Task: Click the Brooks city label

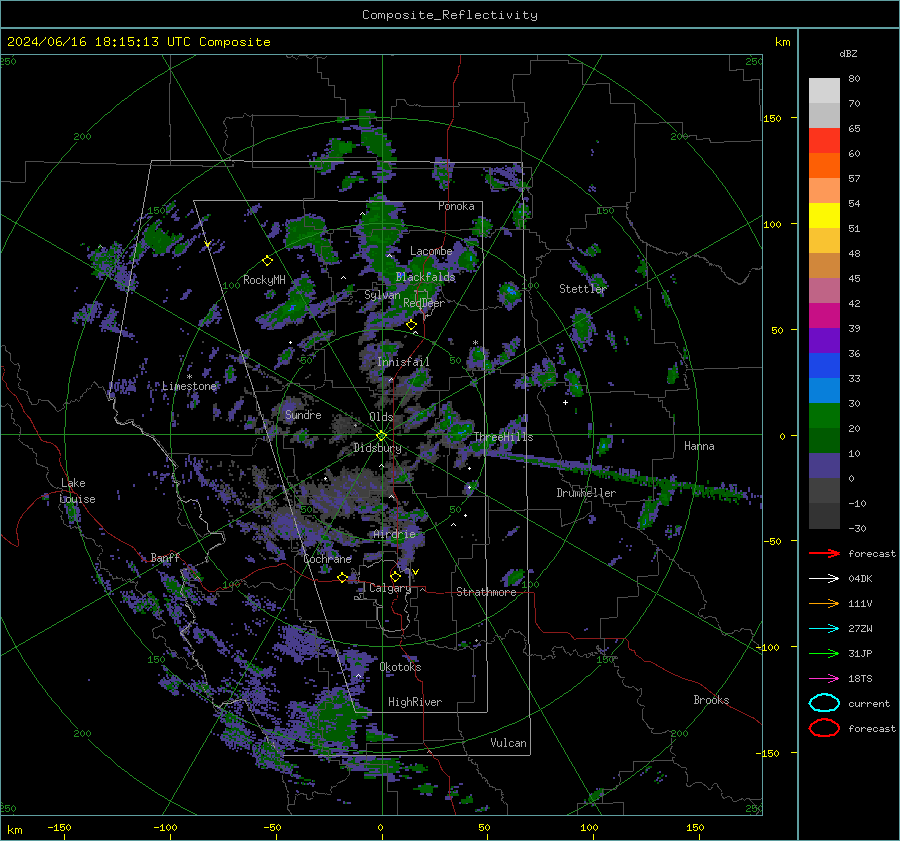Action: [x=711, y=700]
